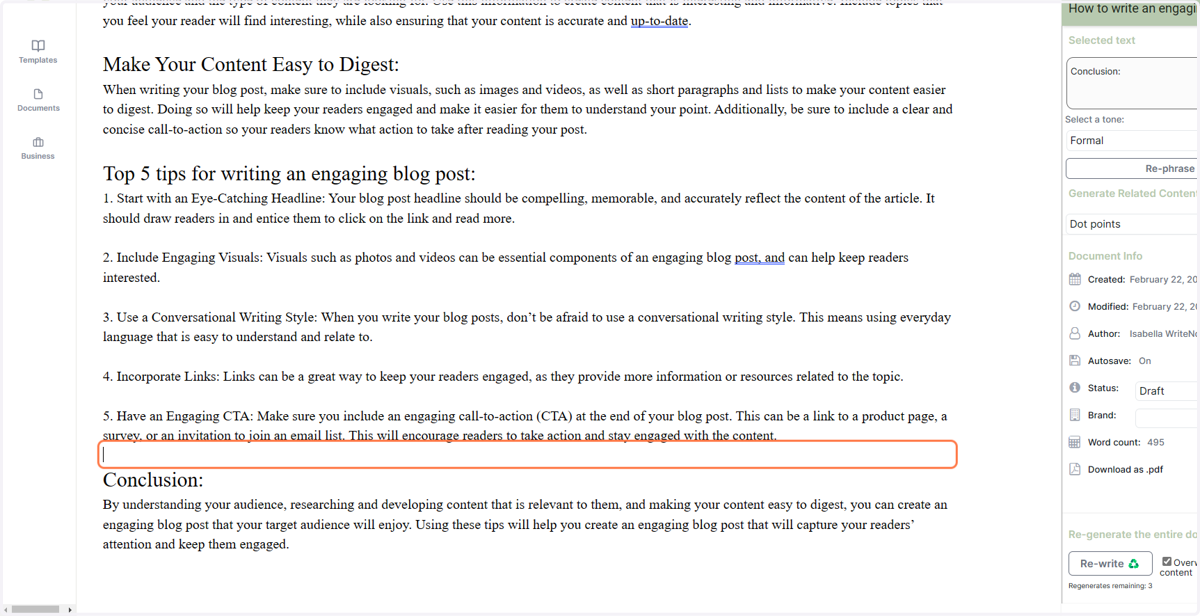The width and height of the screenshot is (1200, 616).
Task: Click the grid icon beside Word count
Action: [x=1075, y=442]
